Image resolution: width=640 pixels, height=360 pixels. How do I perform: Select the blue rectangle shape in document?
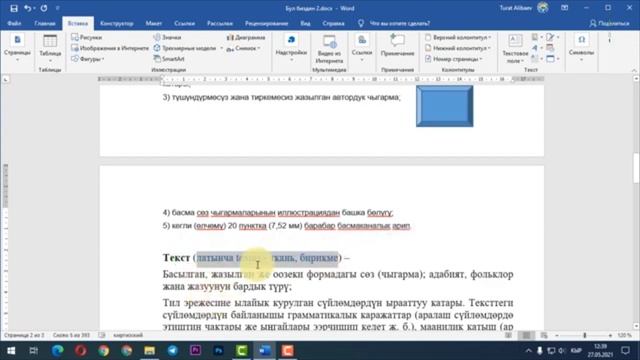click(x=444, y=106)
